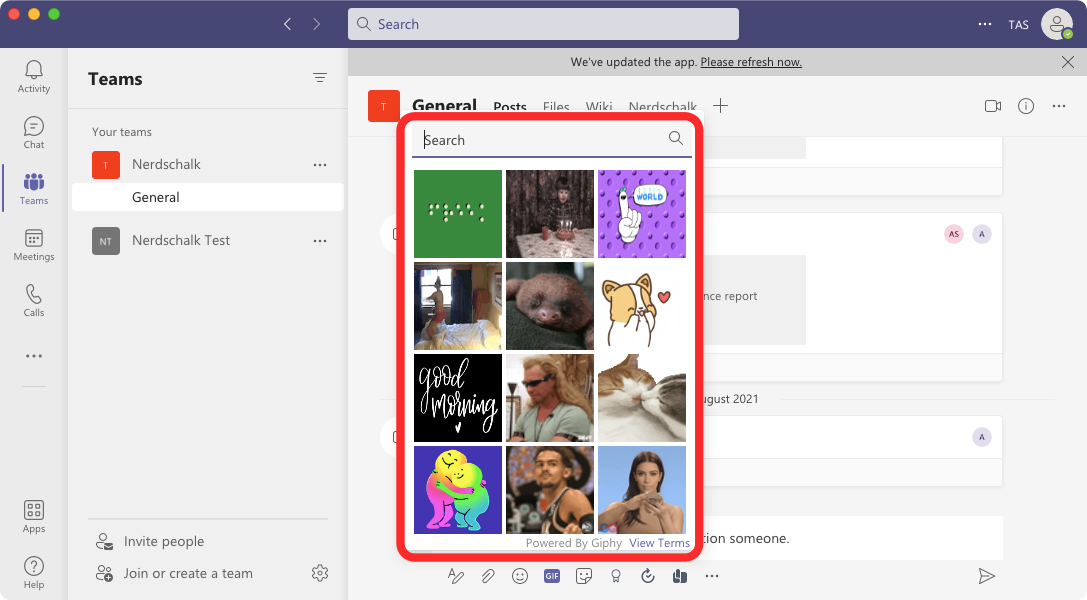Expand Nerdschalk team options with ellipsis
The width and height of the screenshot is (1087, 600).
320,164
